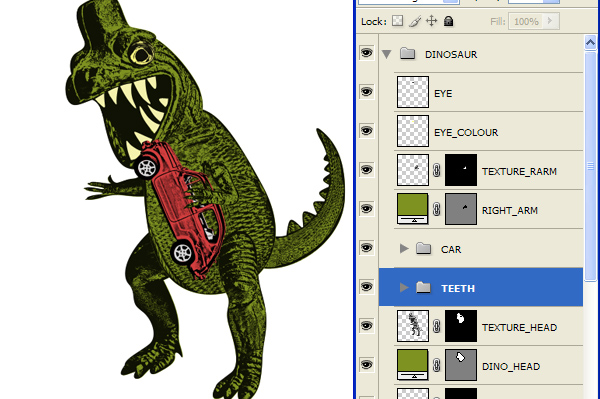Toggle visibility of EYE_COLOUR layer
Viewport: 600px width, 399px height.
[x=367, y=131]
